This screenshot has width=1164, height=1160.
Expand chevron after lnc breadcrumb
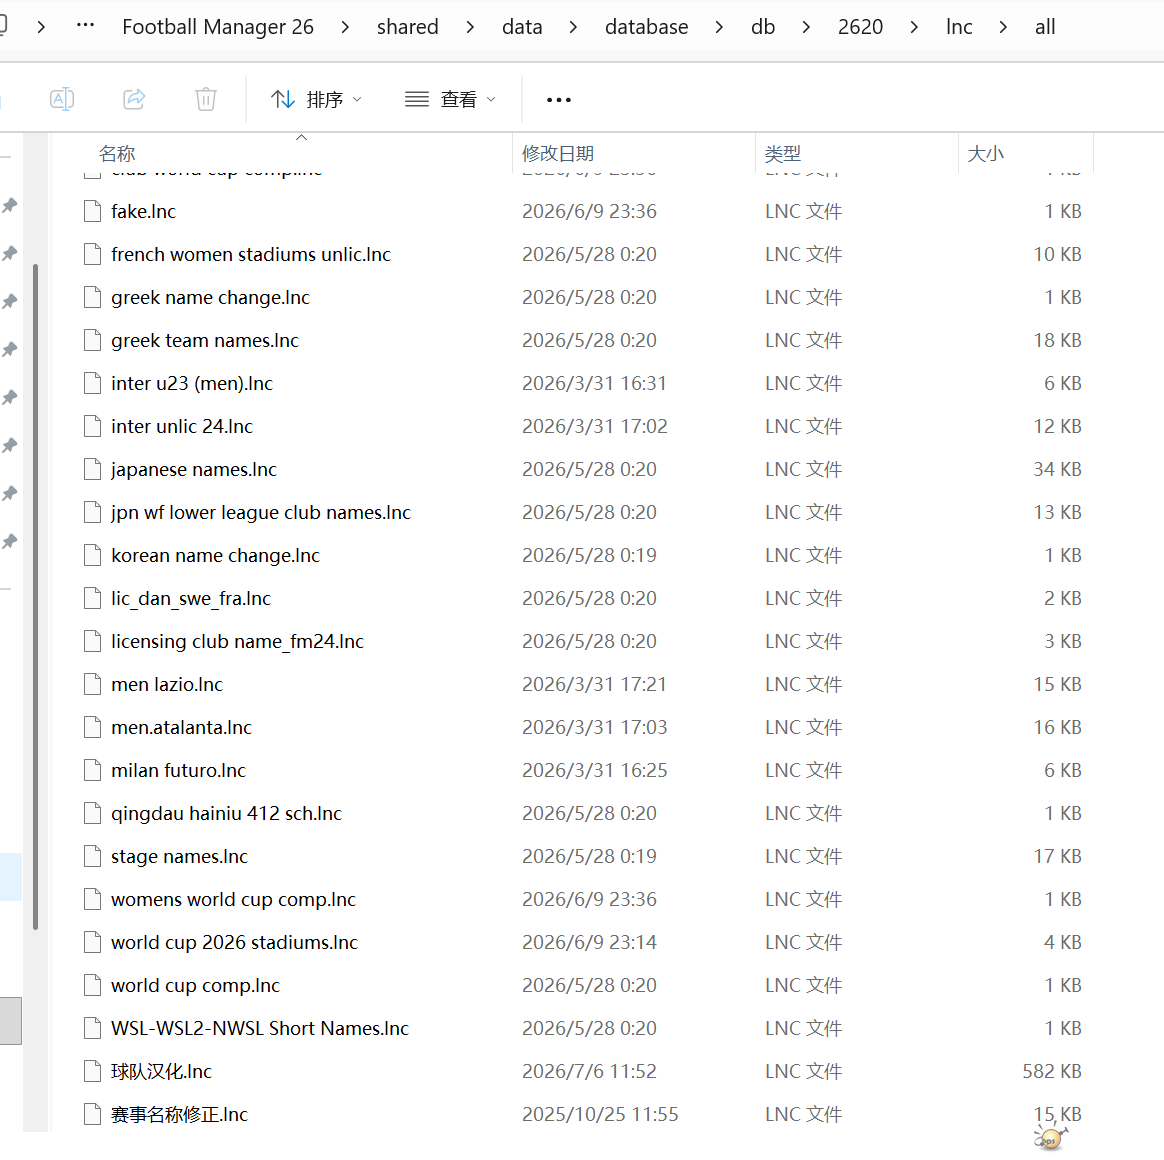(1004, 27)
